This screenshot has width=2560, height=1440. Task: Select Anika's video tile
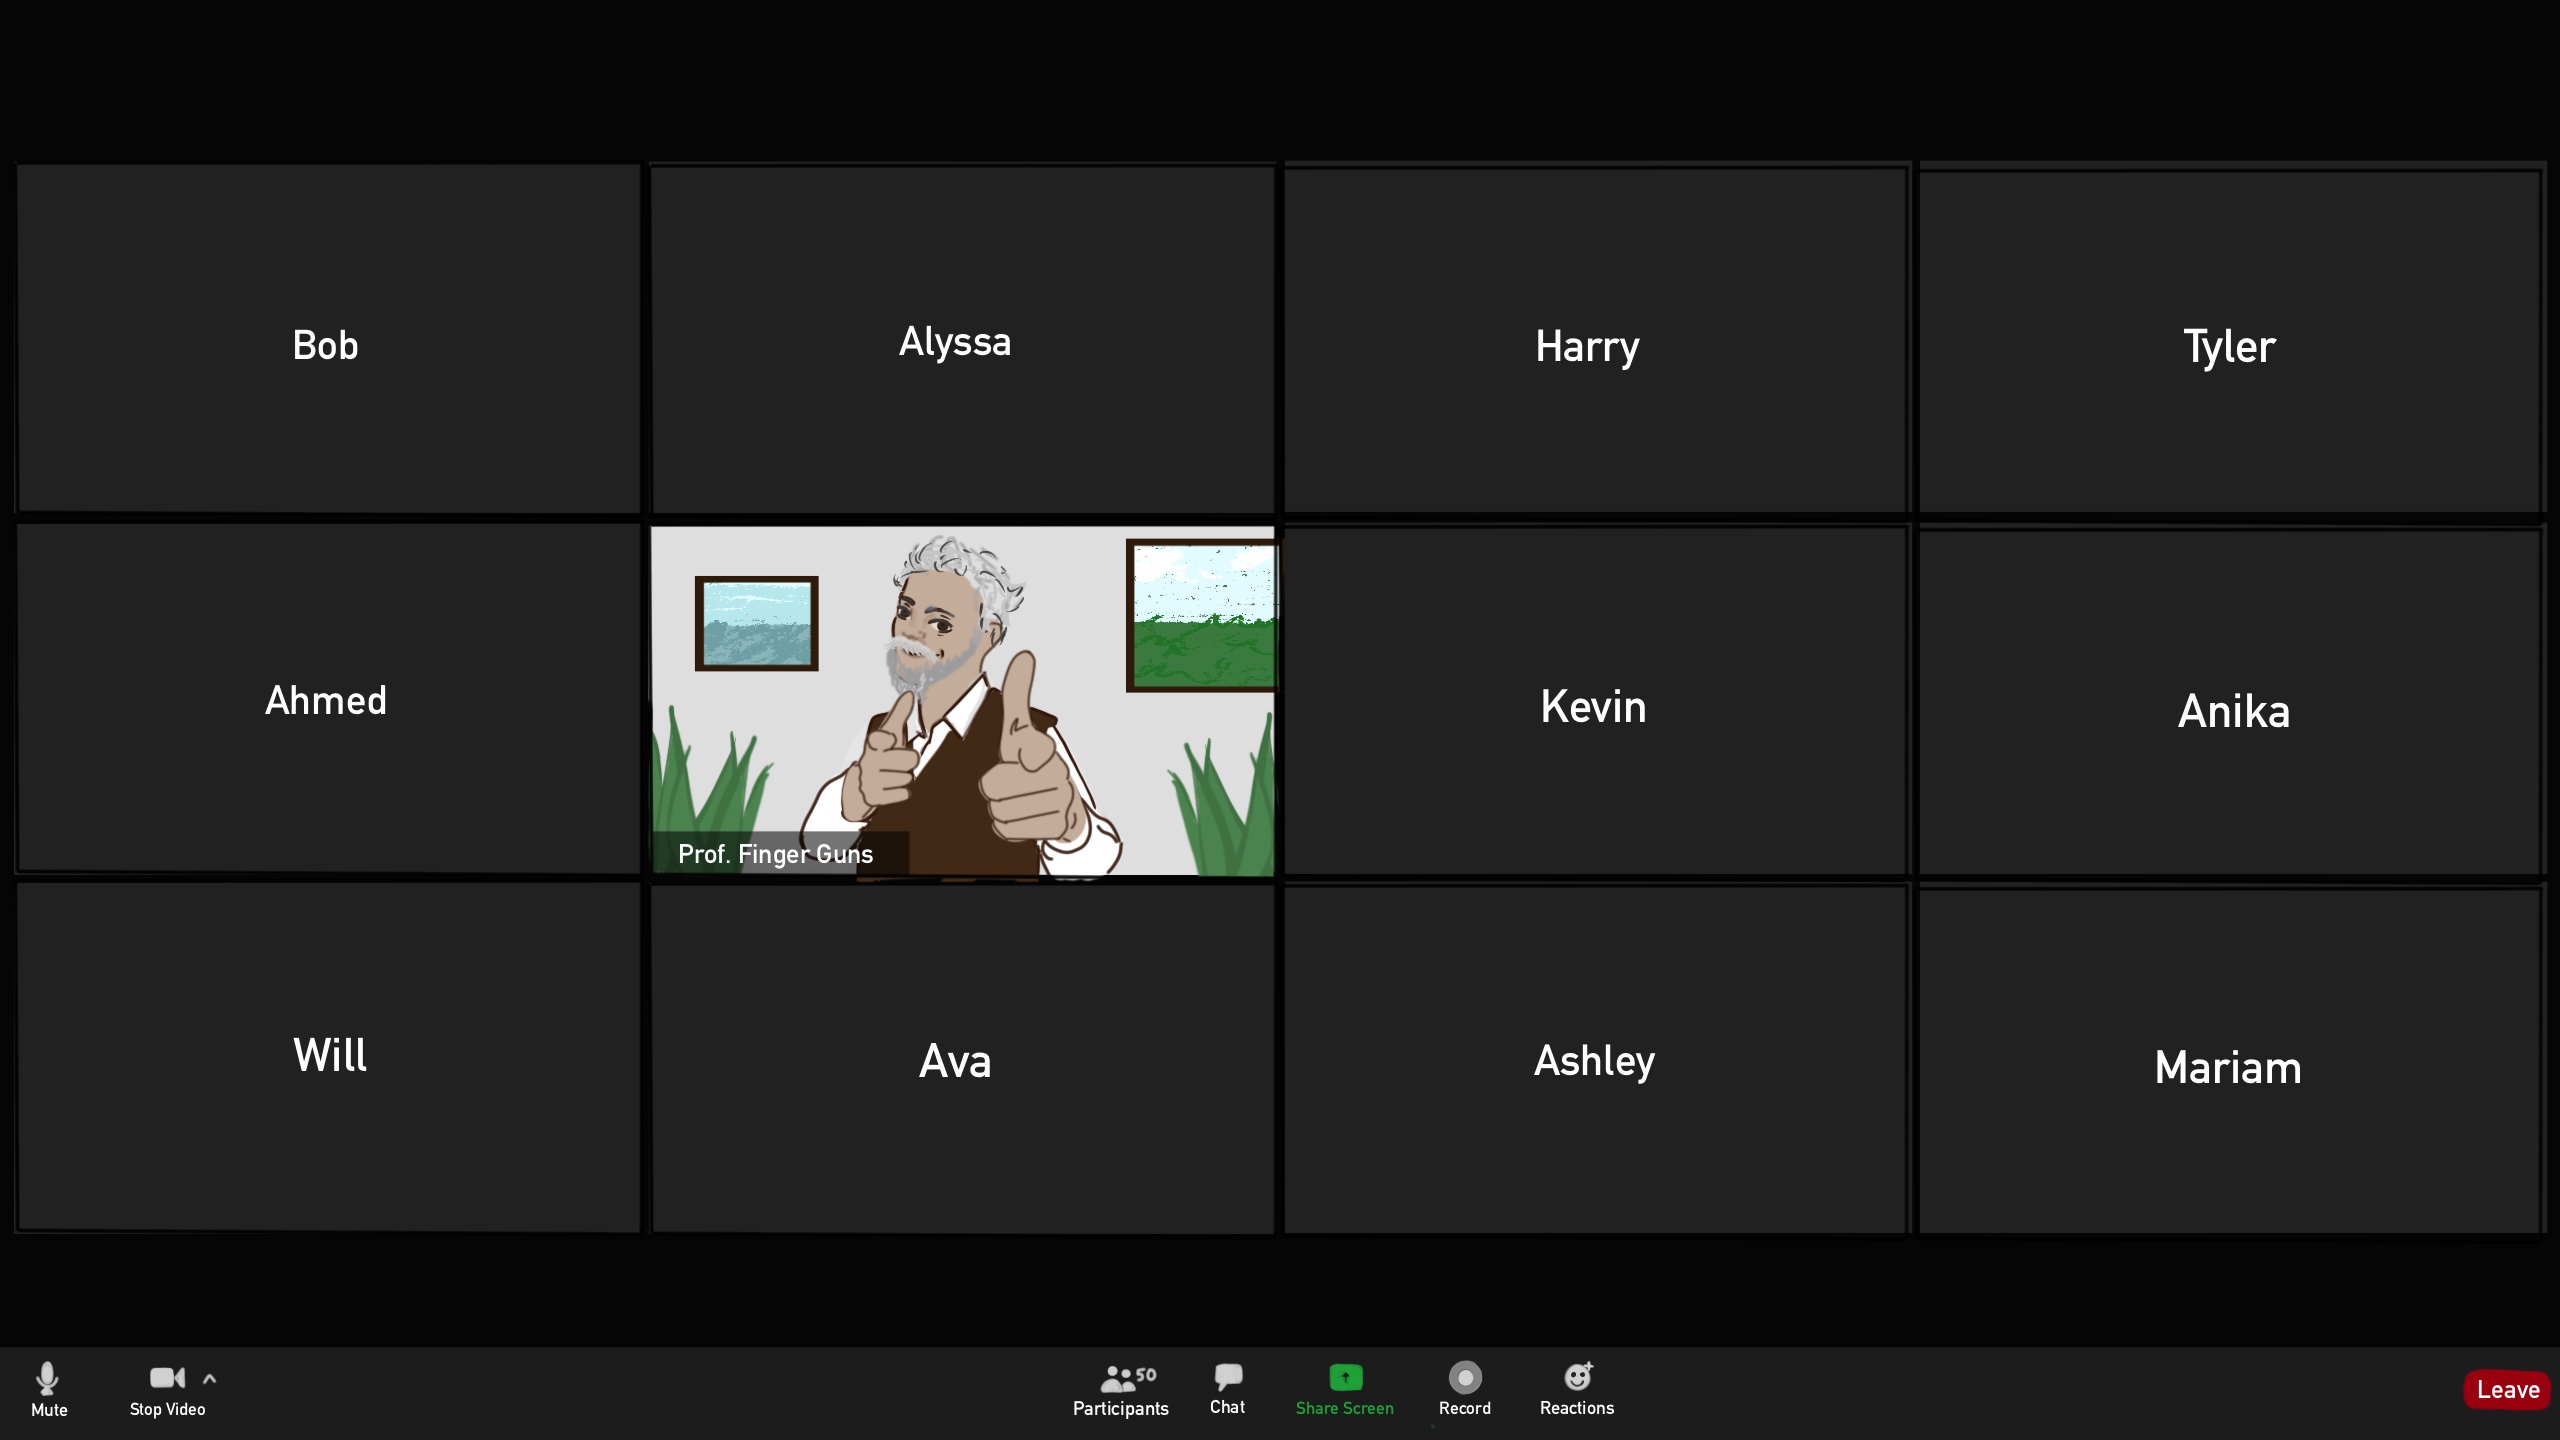coord(2233,710)
